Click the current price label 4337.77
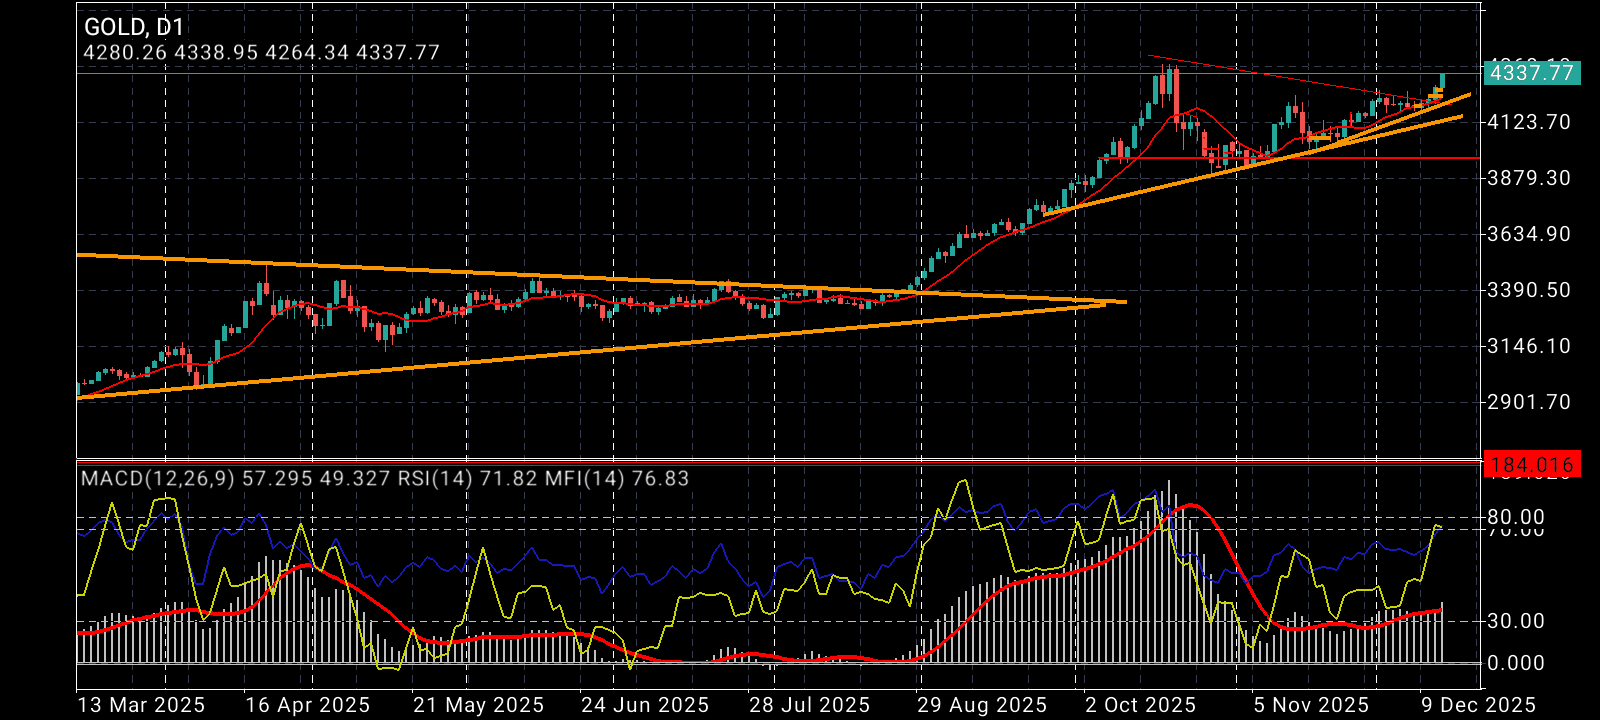Viewport: 1600px width, 720px height. pyautogui.click(x=1531, y=72)
